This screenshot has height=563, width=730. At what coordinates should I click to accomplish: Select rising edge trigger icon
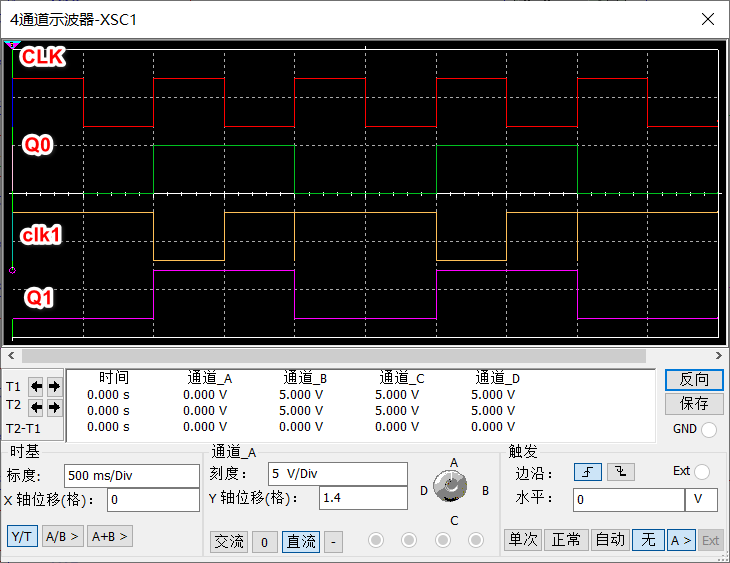[588, 472]
